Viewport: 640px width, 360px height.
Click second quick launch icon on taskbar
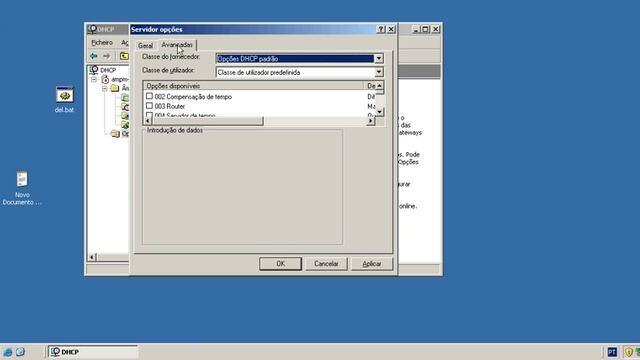point(20,352)
